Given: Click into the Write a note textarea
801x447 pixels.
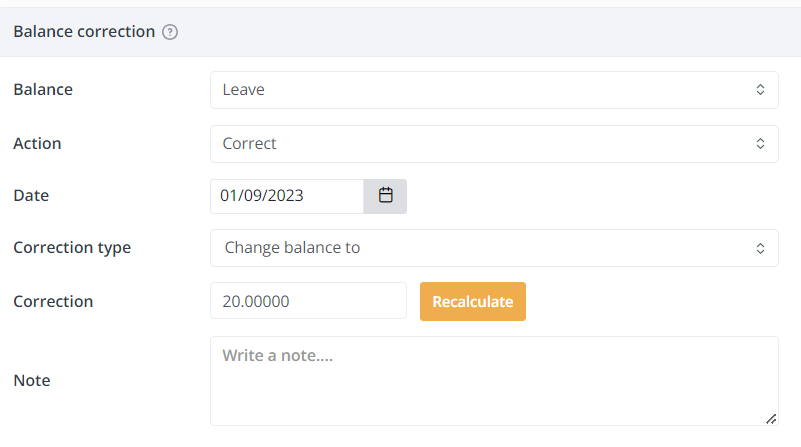Looking at the screenshot, I should point(494,381).
